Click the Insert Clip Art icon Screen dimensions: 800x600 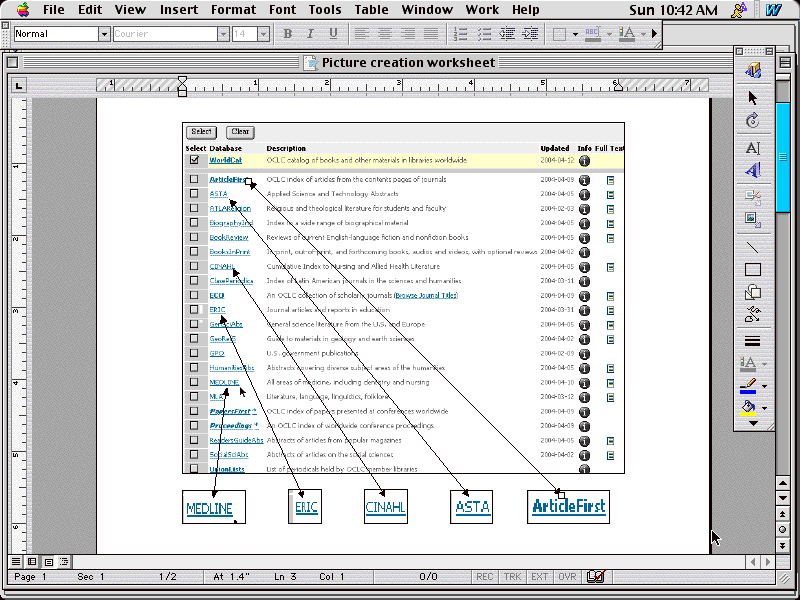[753, 196]
